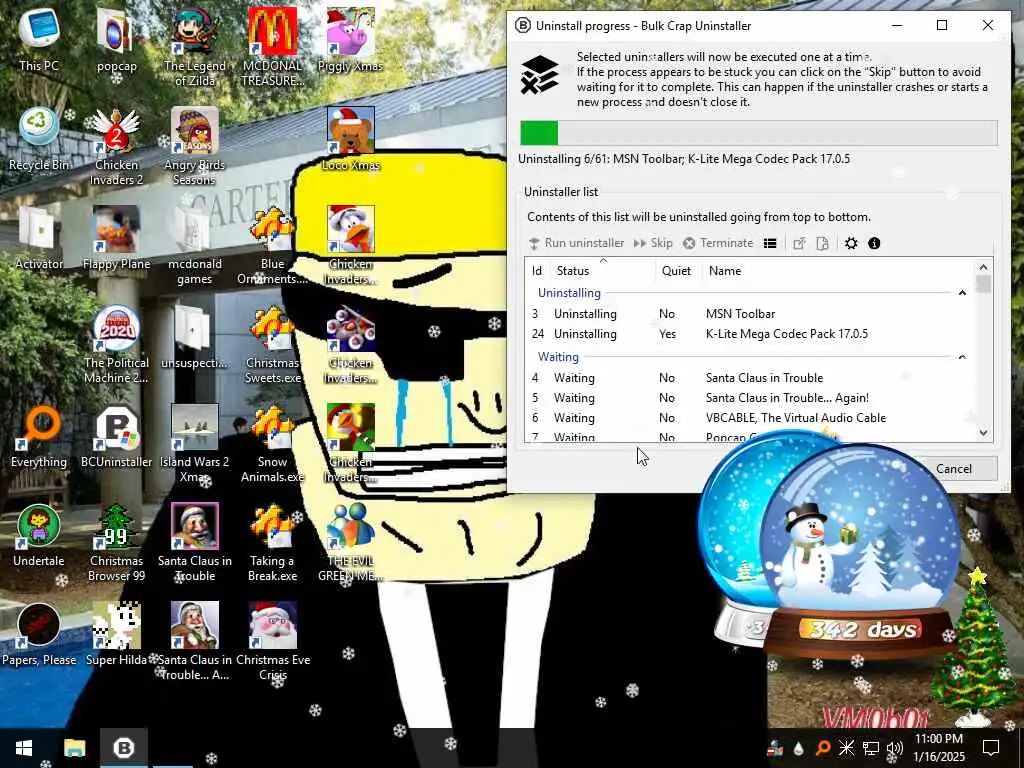Open Papers, Please desktop shortcut
The width and height of the screenshot is (1024, 768).
coord(39,635)
